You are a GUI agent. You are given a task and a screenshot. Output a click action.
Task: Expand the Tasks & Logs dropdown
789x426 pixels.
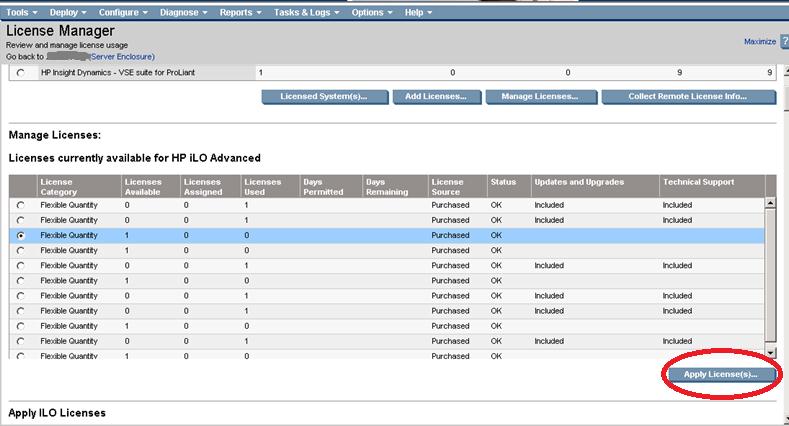tap(306, 13)
